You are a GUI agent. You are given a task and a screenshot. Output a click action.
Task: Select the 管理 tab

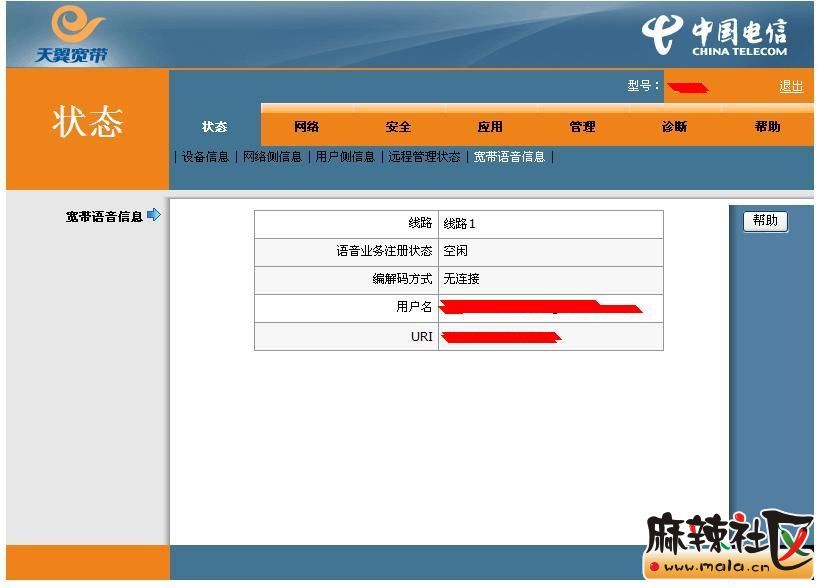pyautogui.click(x=582, y=127)
